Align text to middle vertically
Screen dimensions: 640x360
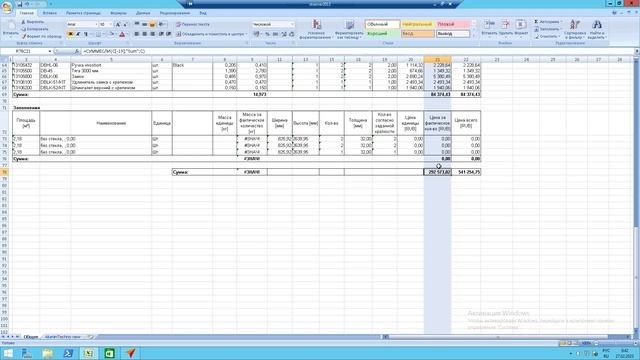click(x=144, y=24)
